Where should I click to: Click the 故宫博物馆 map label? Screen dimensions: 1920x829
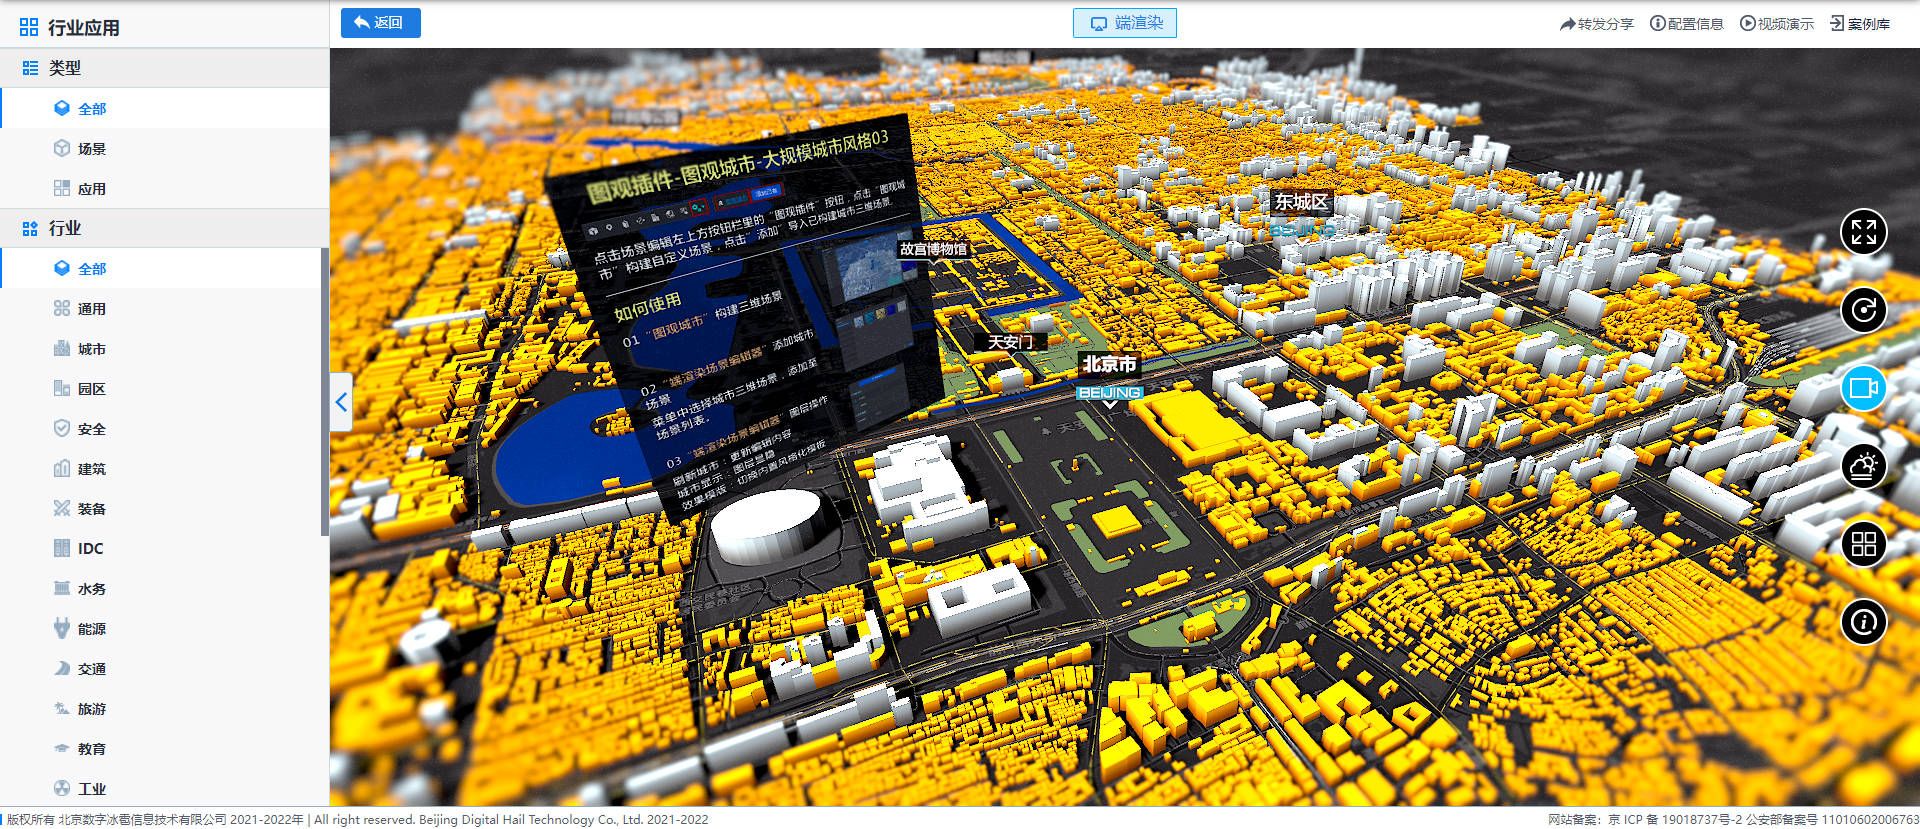[x=933, y=249]
